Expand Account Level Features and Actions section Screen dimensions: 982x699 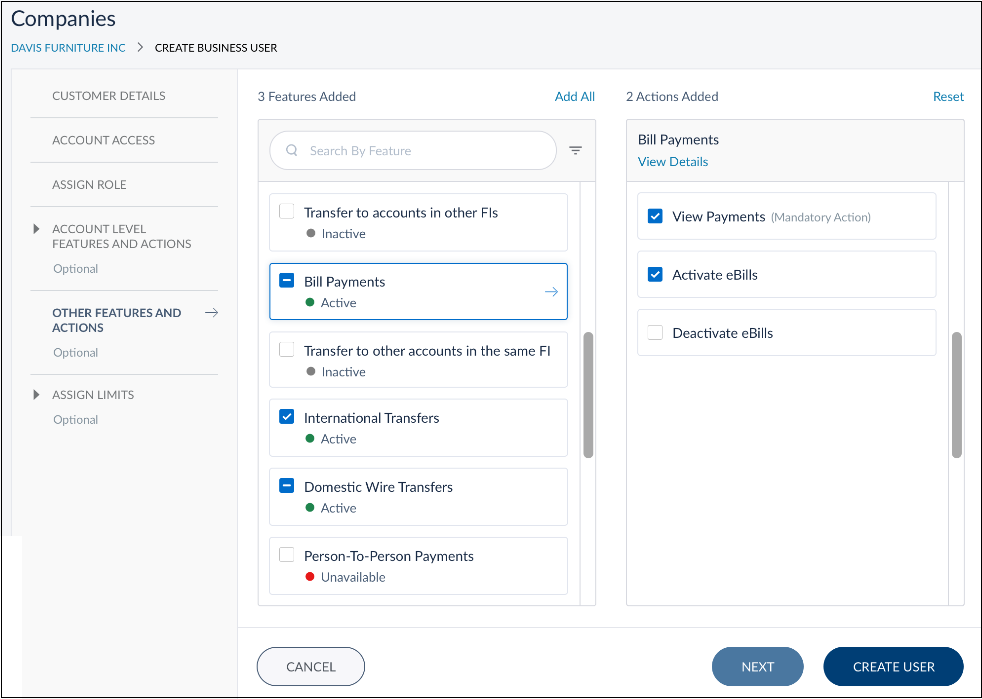pos(37,230)
